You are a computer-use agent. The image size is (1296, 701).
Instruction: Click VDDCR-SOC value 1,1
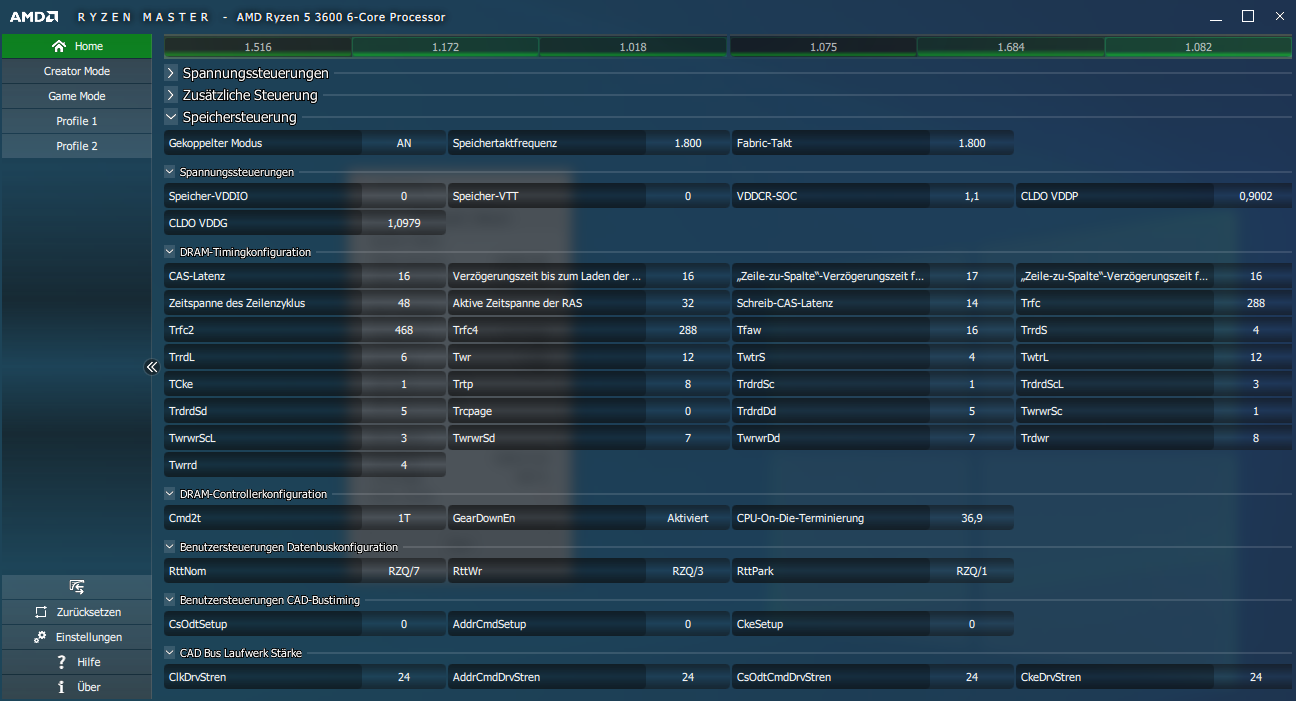pos(972,196)
